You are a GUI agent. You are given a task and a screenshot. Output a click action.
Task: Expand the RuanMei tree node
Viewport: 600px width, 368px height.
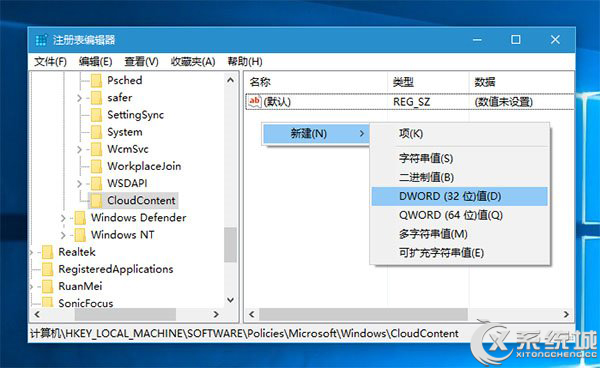click(x=31, y=287)
